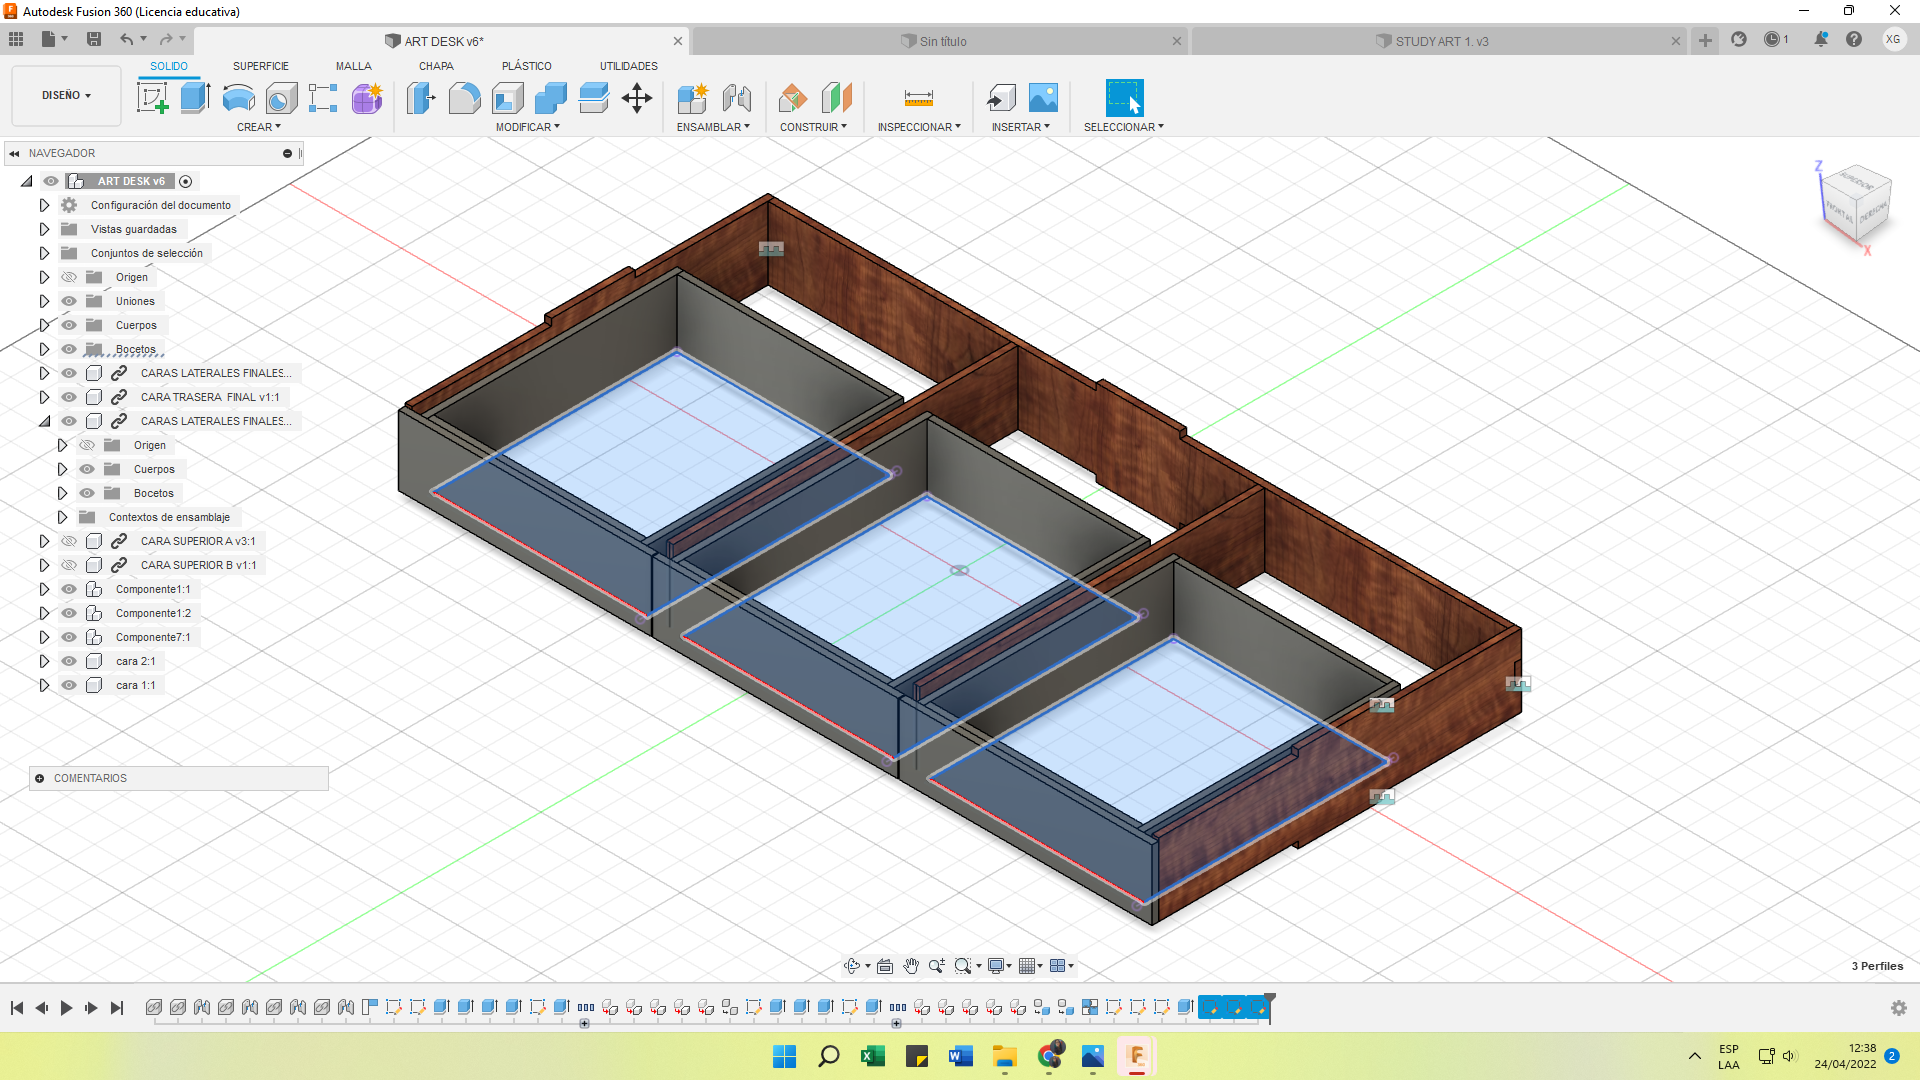This screenshot has width=1920, height=1080.
Task: Switch to the SUPERFICIE tab
Action: (x=261, y=66)
